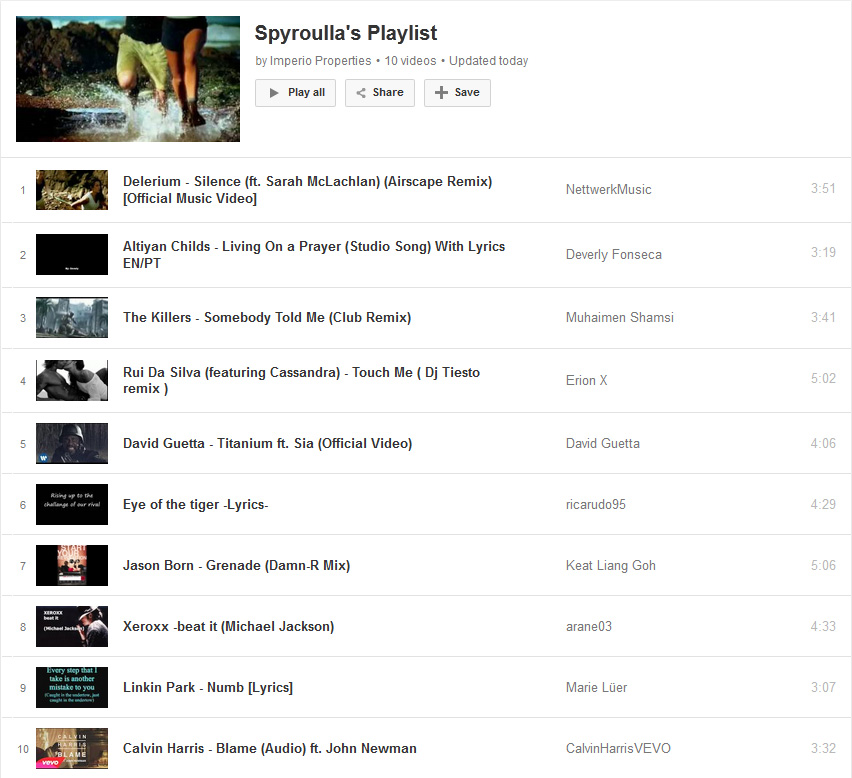Play Delerium - Silence Airscape Remix title
852x778 pixels.
[308, 190]
